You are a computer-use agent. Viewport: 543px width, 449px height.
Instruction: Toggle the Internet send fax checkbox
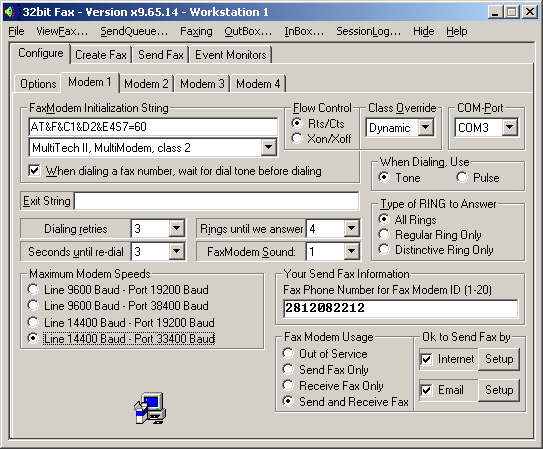point(426,359)
